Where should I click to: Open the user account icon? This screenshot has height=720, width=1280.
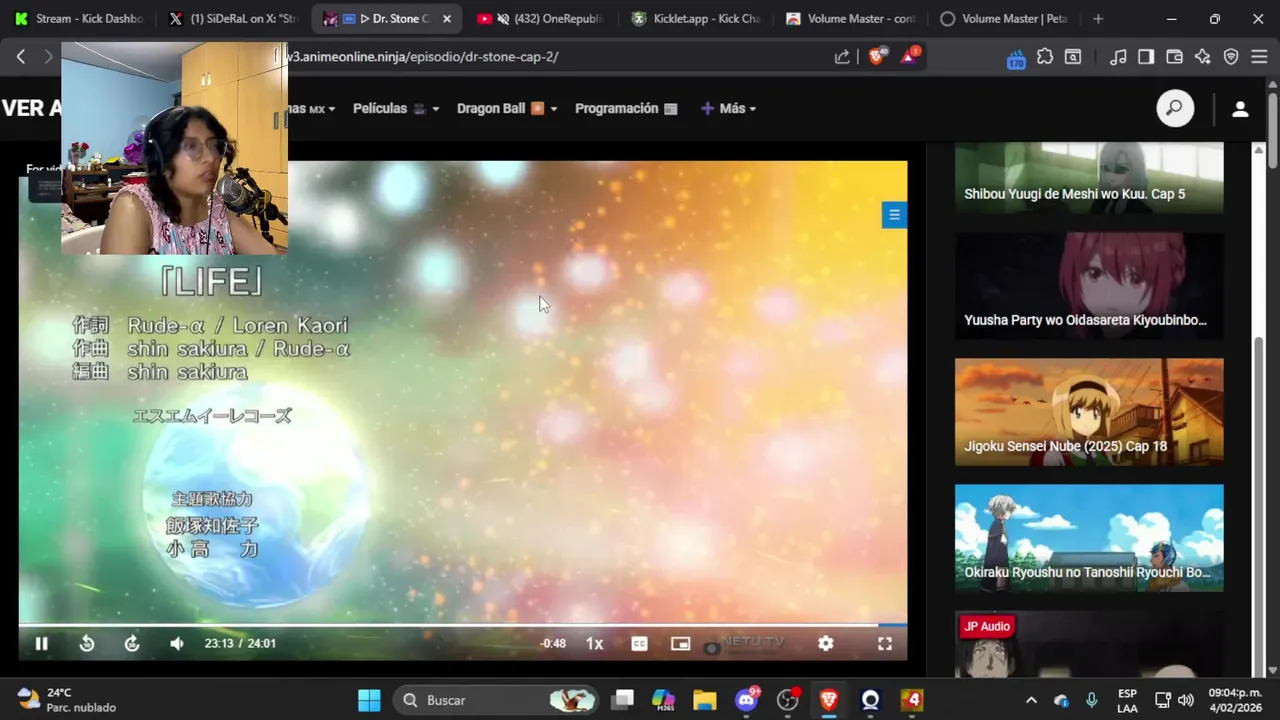point(1240,109)
